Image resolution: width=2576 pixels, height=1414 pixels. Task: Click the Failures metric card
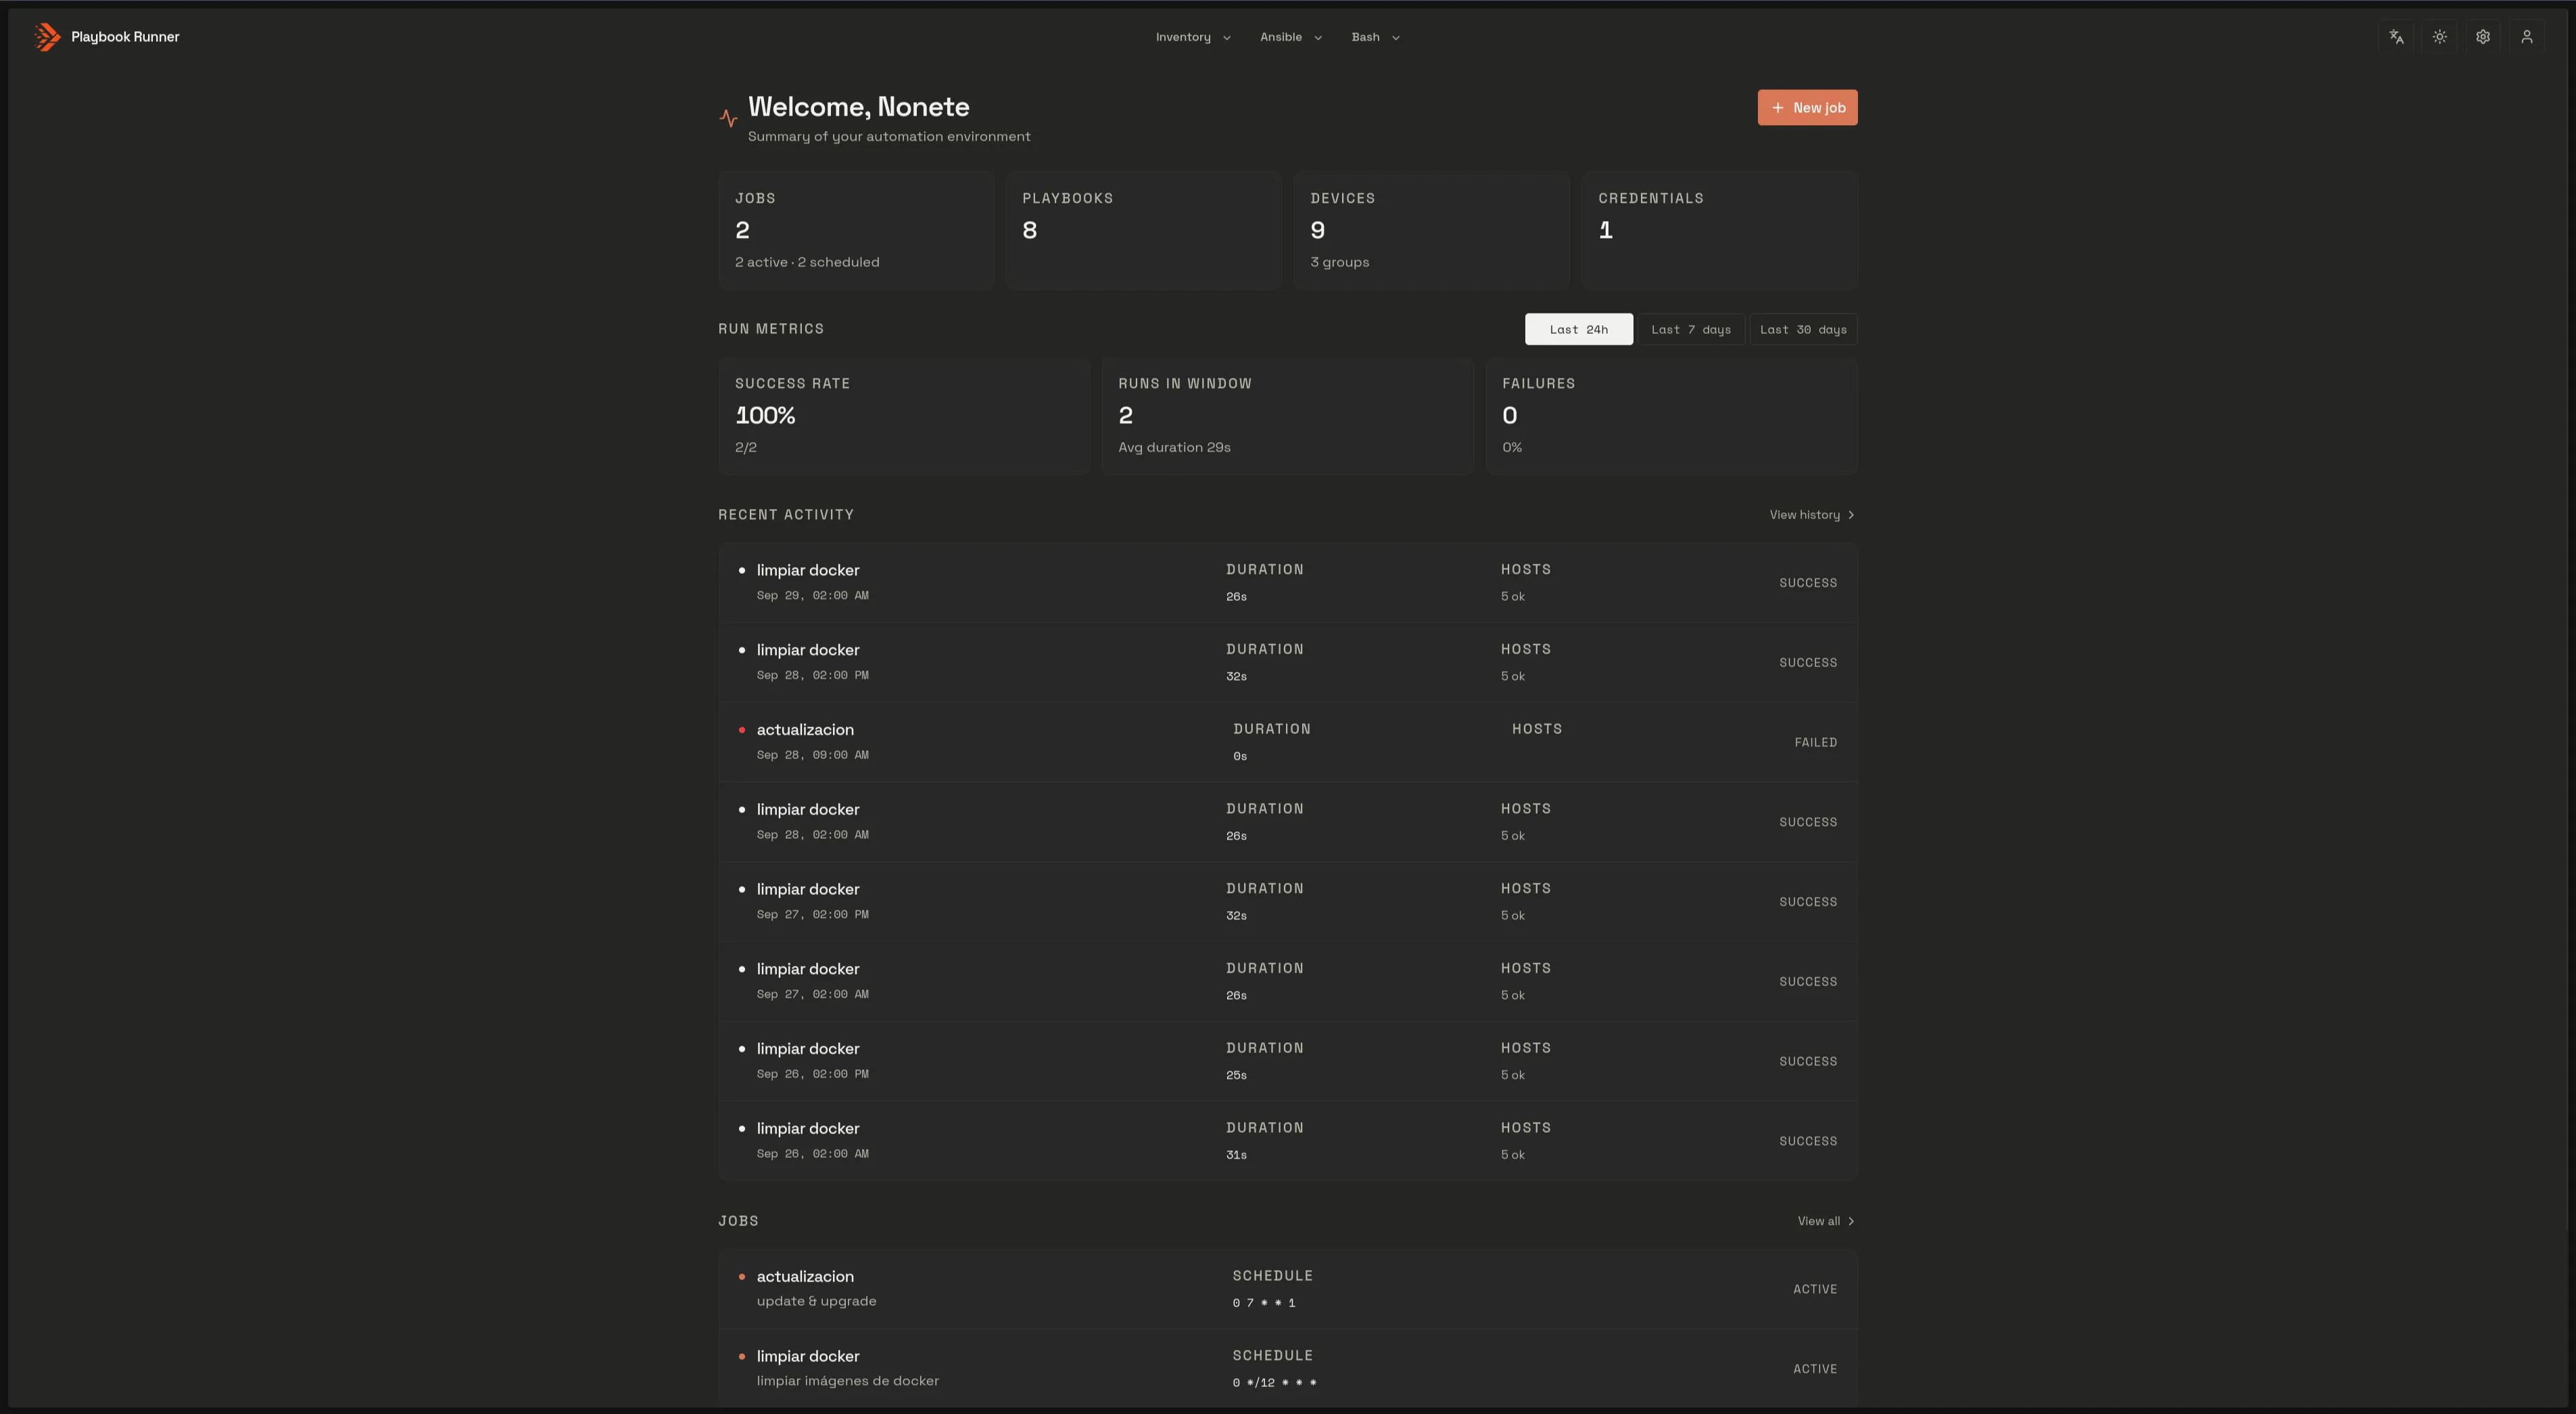pos(1671,416)
